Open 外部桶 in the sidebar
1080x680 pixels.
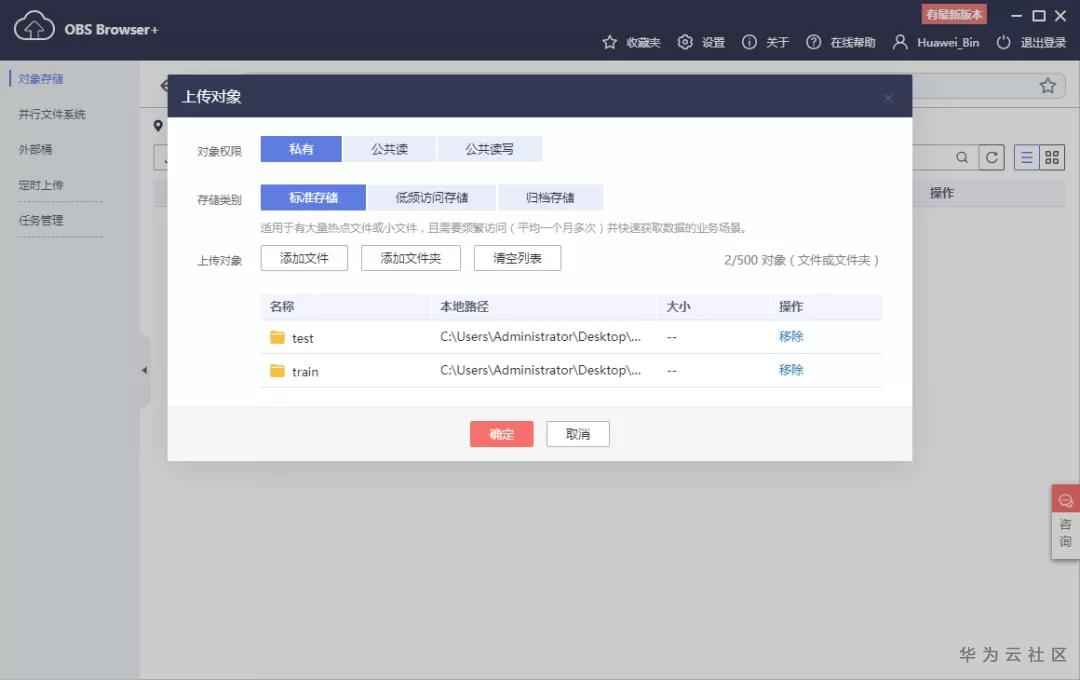click(35, 149)
